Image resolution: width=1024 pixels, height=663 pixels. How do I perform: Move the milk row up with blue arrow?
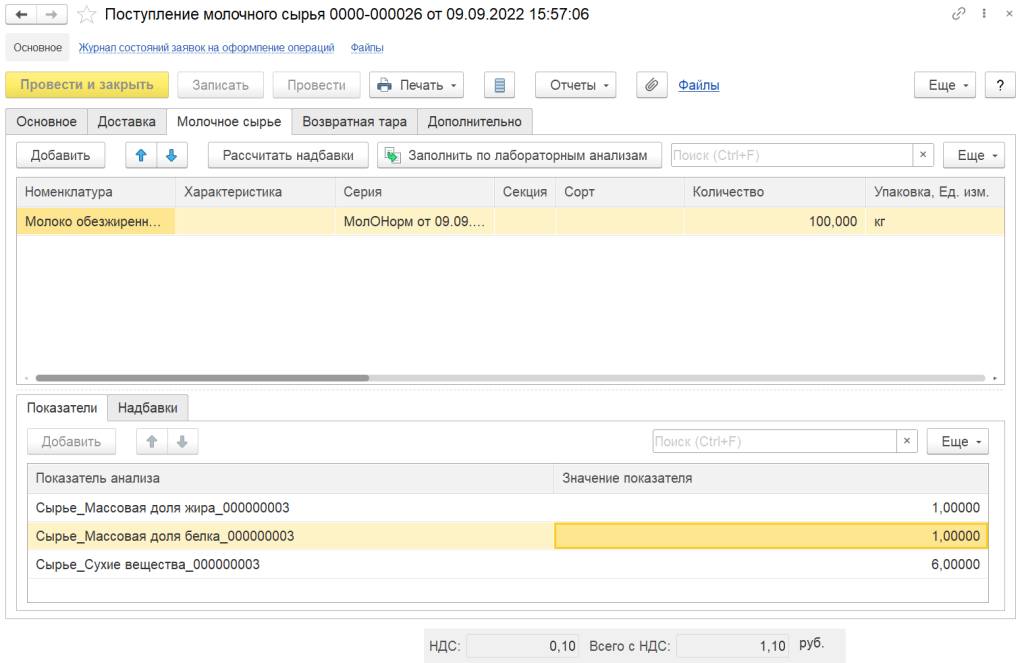click(141, 155)
